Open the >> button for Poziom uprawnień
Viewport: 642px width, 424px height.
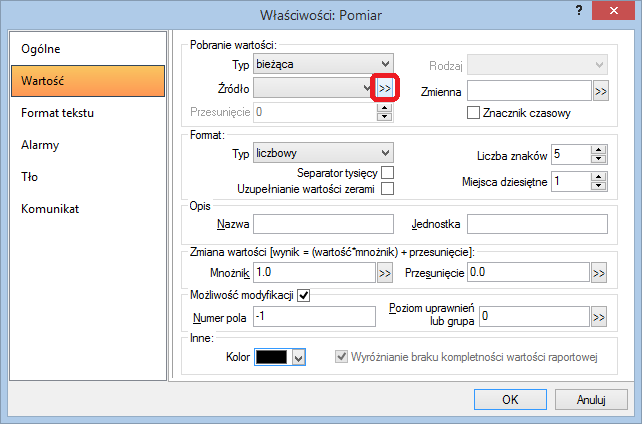coord(599,317)
